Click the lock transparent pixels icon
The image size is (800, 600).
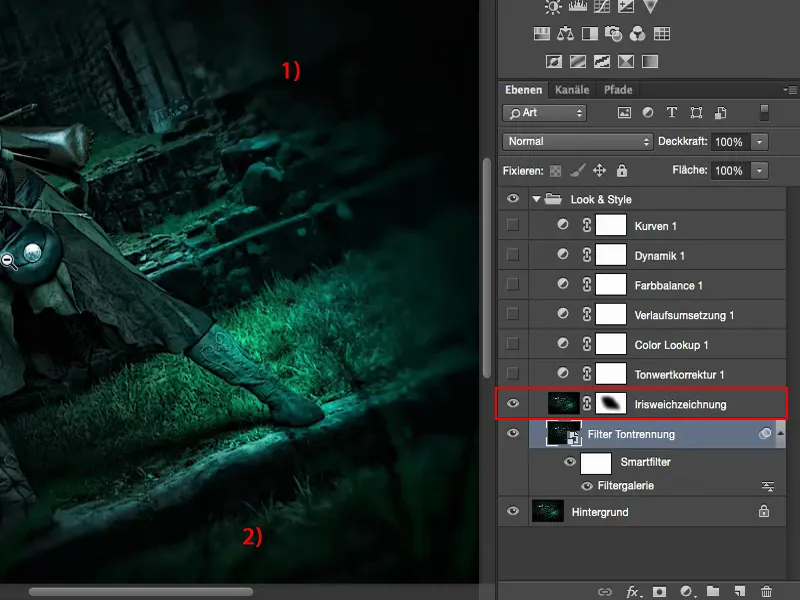coord(556,171)
